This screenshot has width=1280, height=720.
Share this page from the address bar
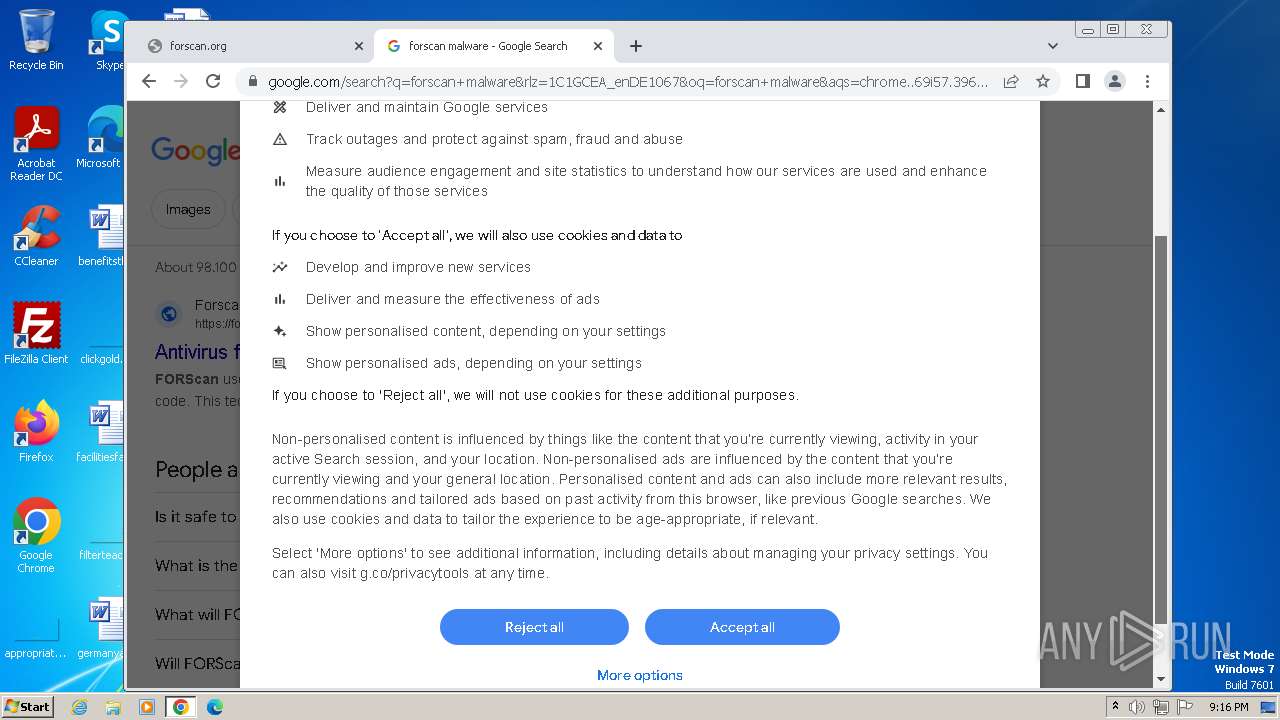[1011, 81]
